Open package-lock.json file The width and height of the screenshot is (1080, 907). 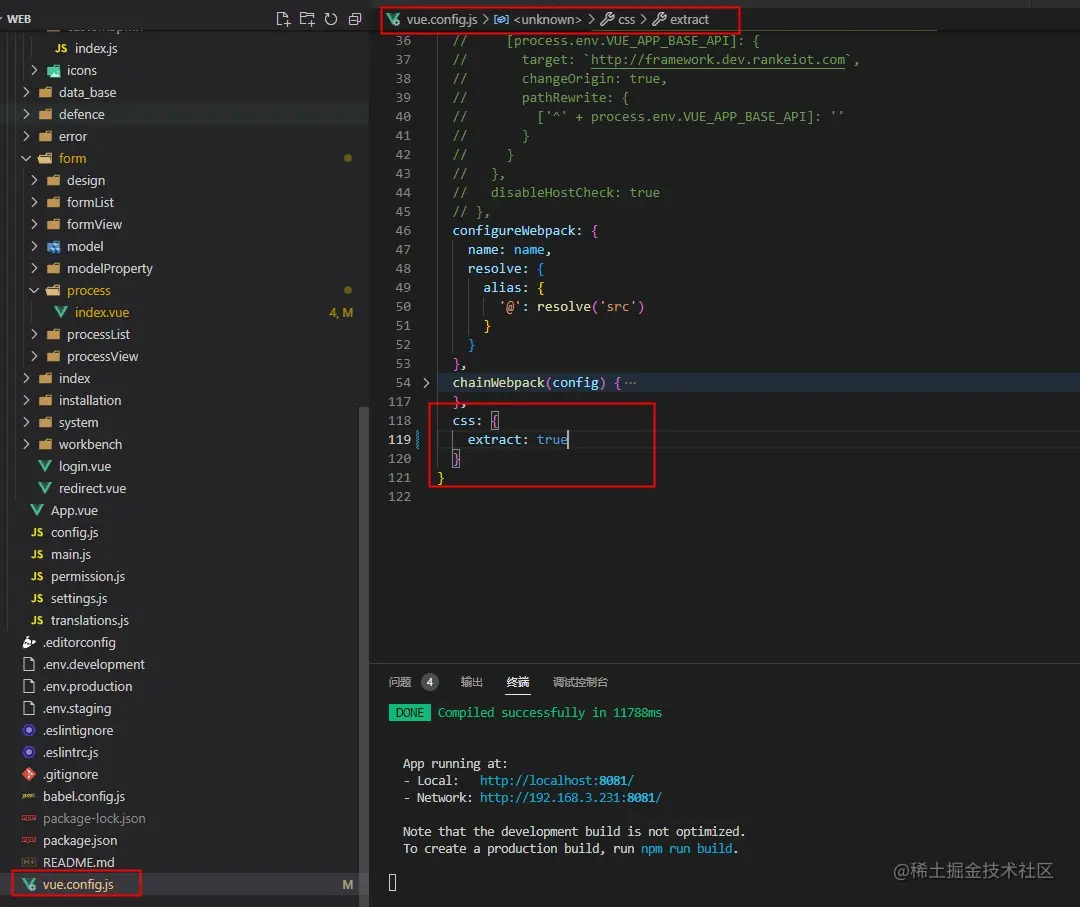click(x=94, y=820)
